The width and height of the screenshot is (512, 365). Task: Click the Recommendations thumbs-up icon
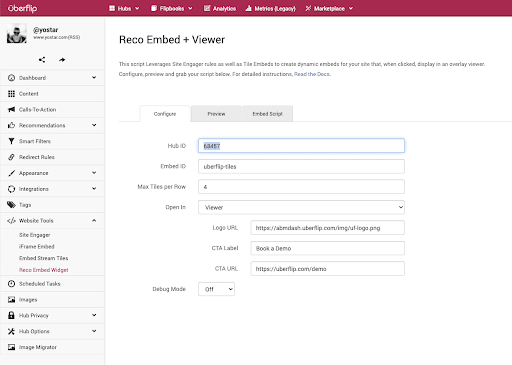tap(11, 125)
